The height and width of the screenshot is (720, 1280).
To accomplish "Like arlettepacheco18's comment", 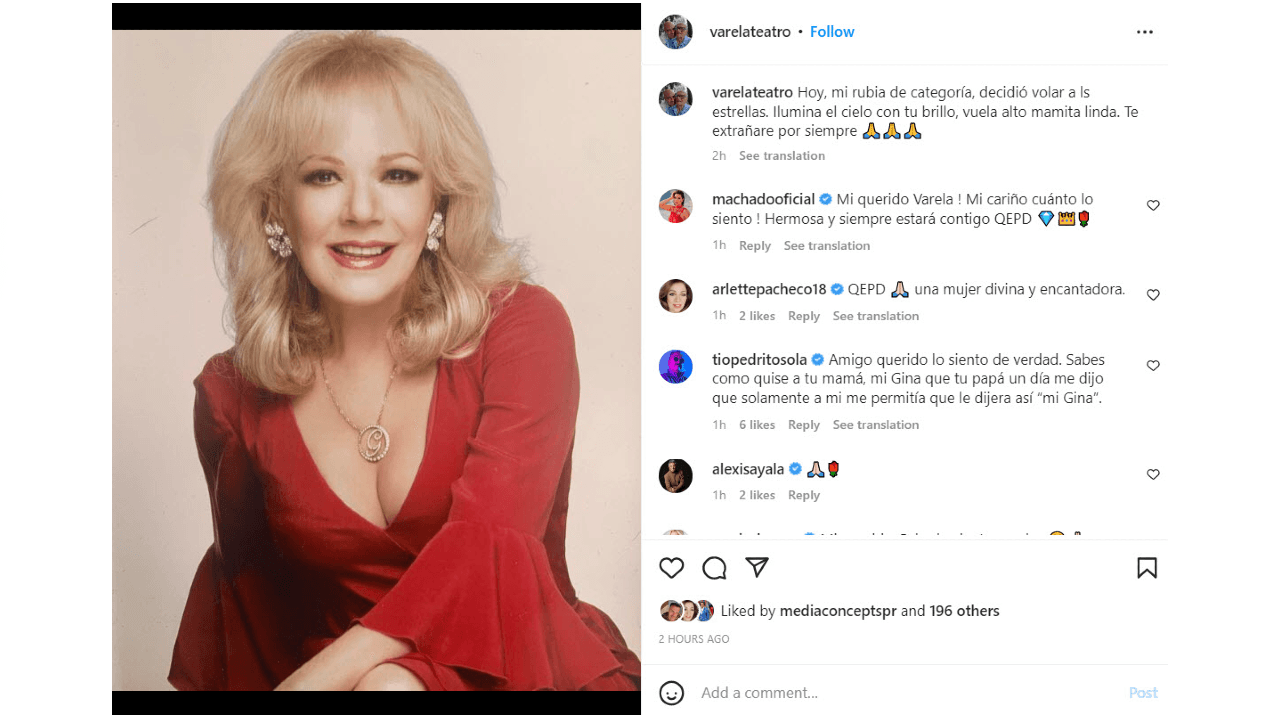I will click(1153, 295).
